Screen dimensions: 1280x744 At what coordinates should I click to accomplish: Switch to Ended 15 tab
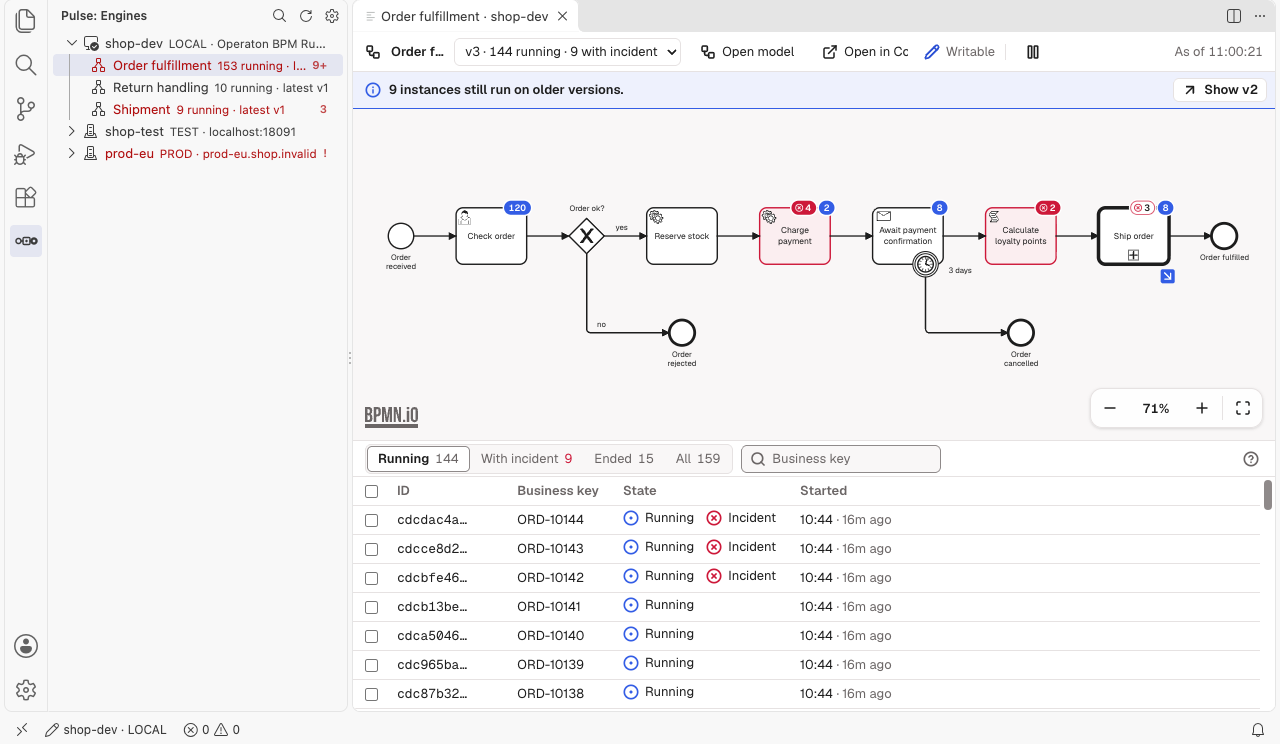624,459
